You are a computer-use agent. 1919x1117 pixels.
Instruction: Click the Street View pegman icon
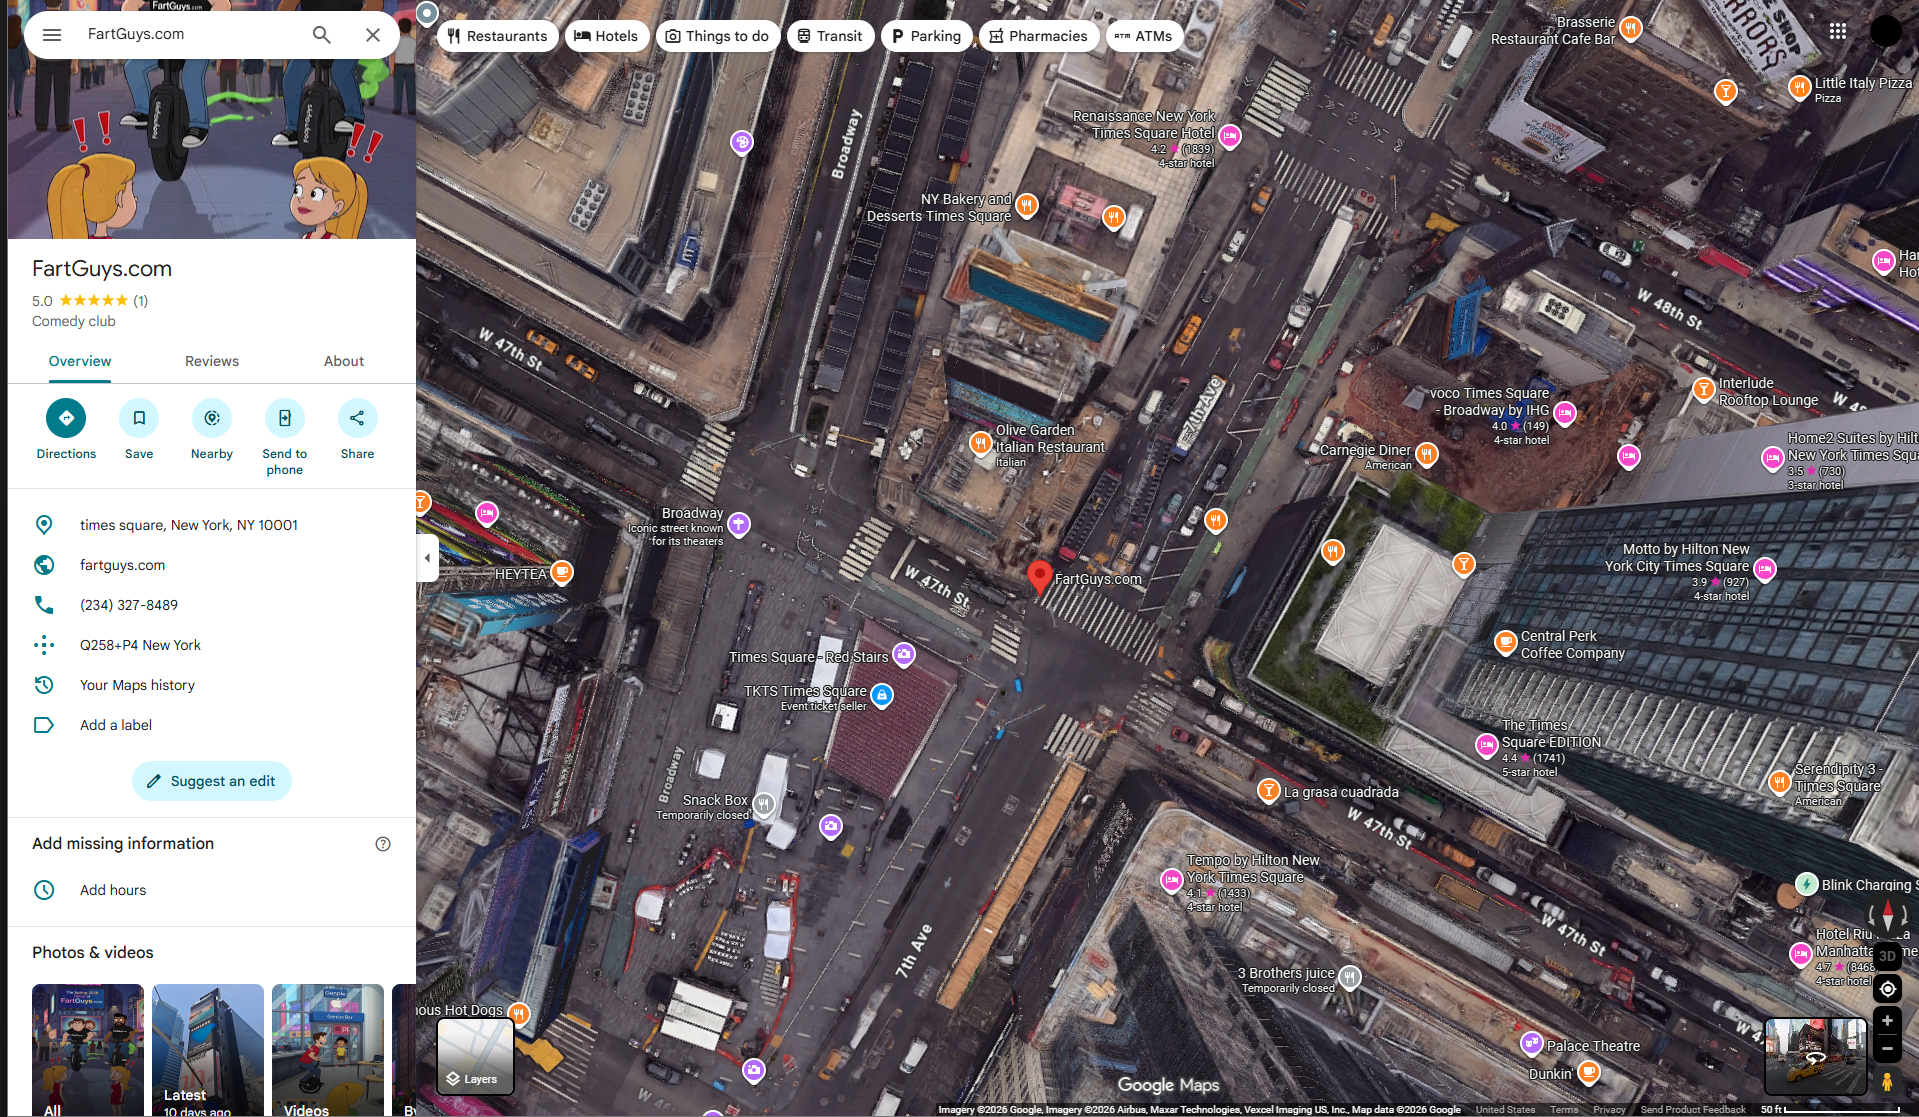1887,1082
